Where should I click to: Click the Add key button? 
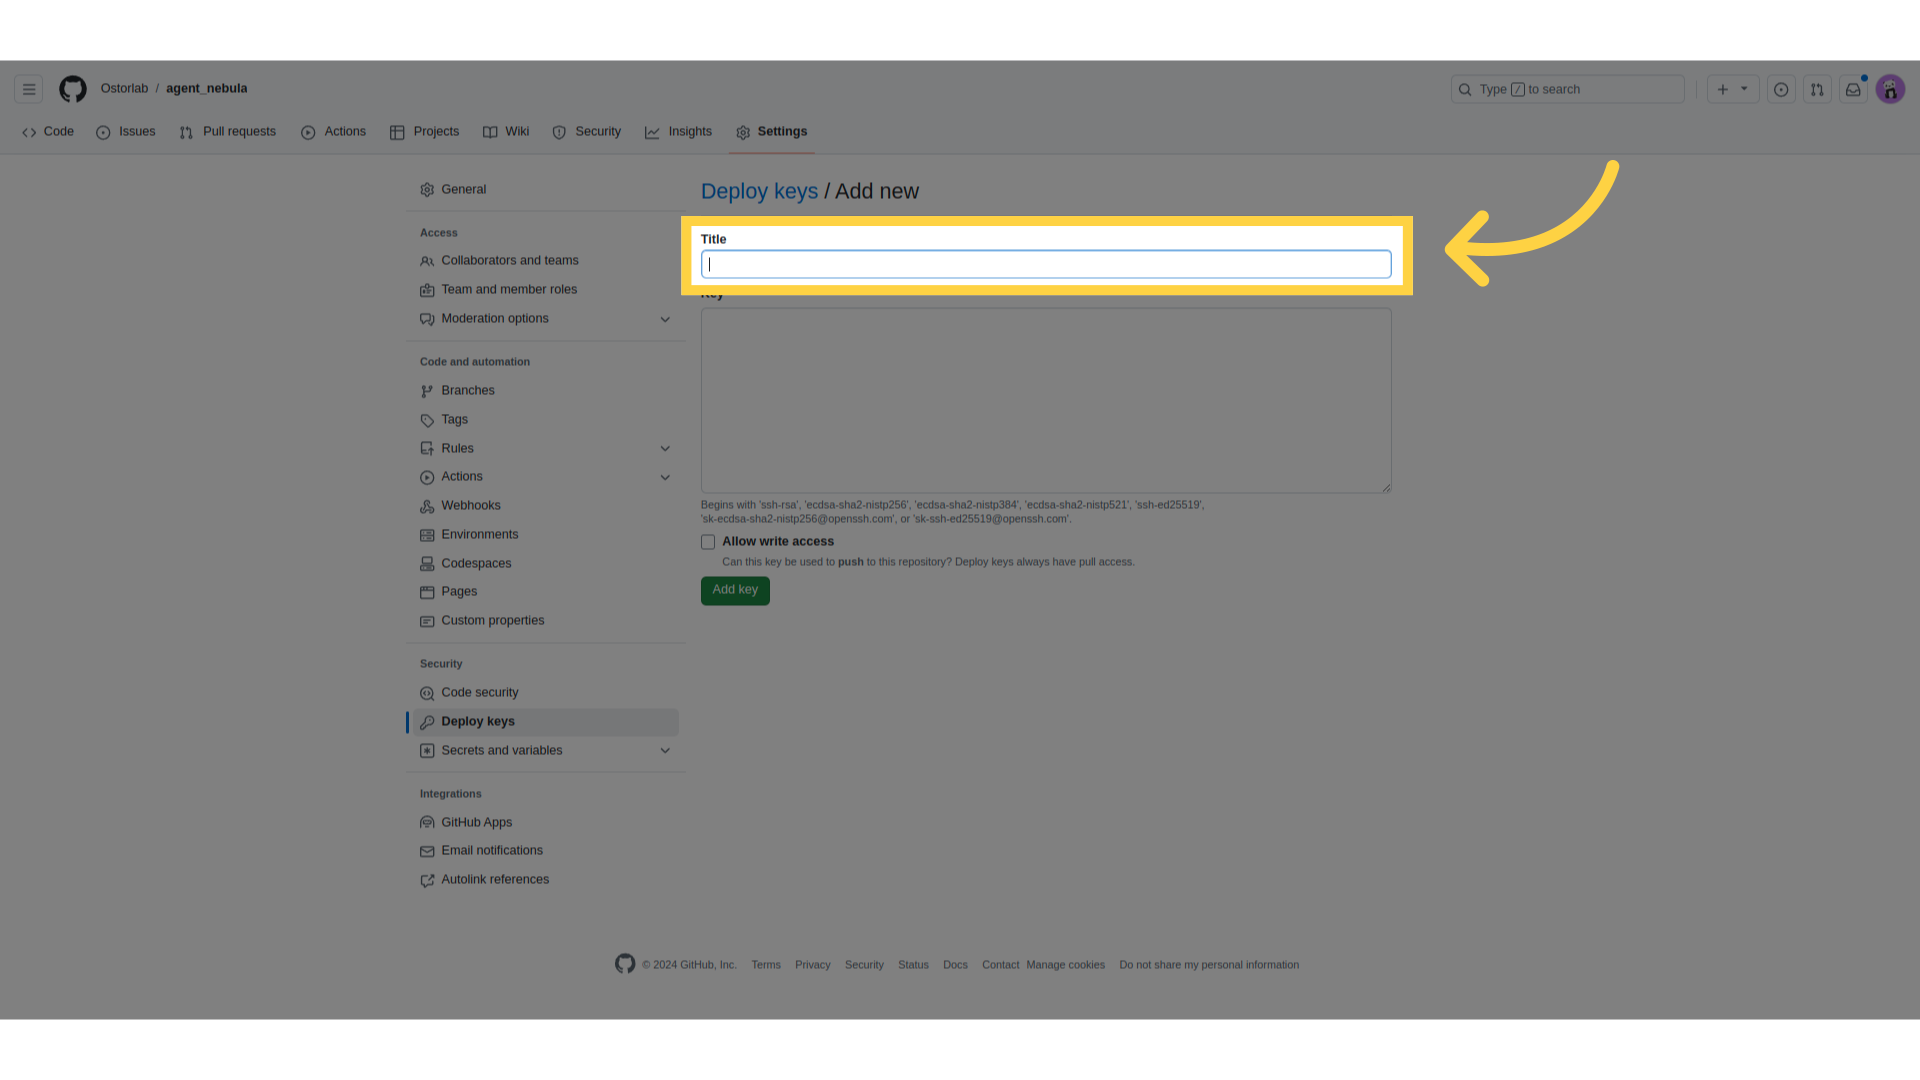(735, 588)
